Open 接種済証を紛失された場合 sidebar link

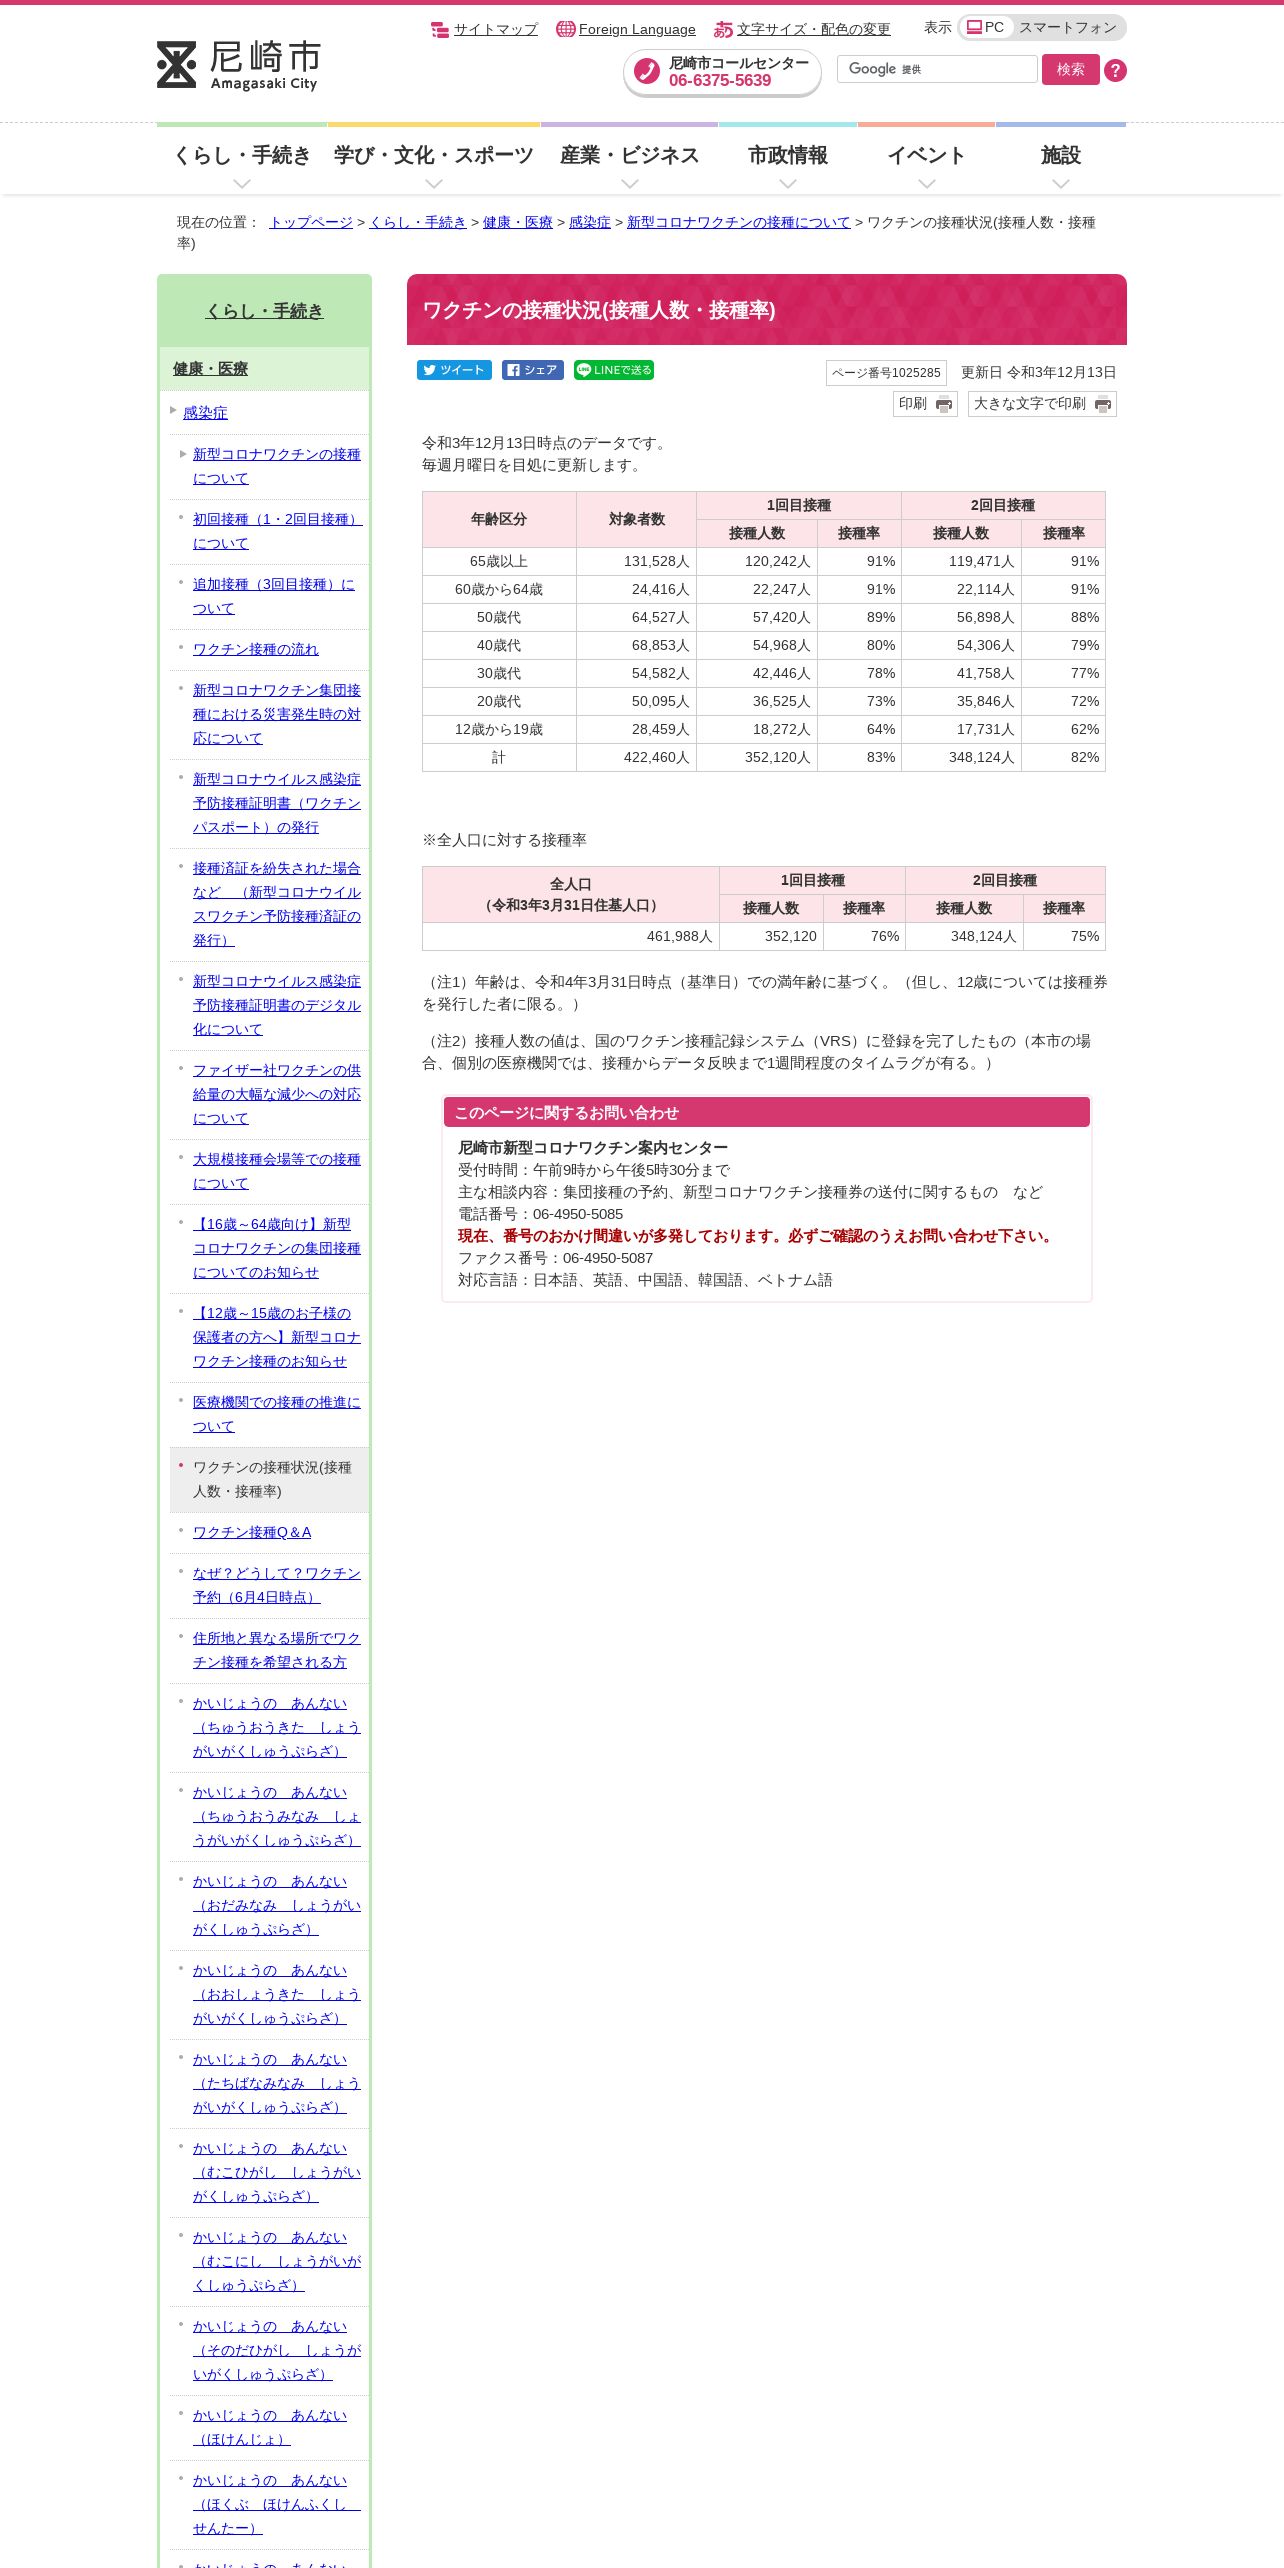pos(276,904)
